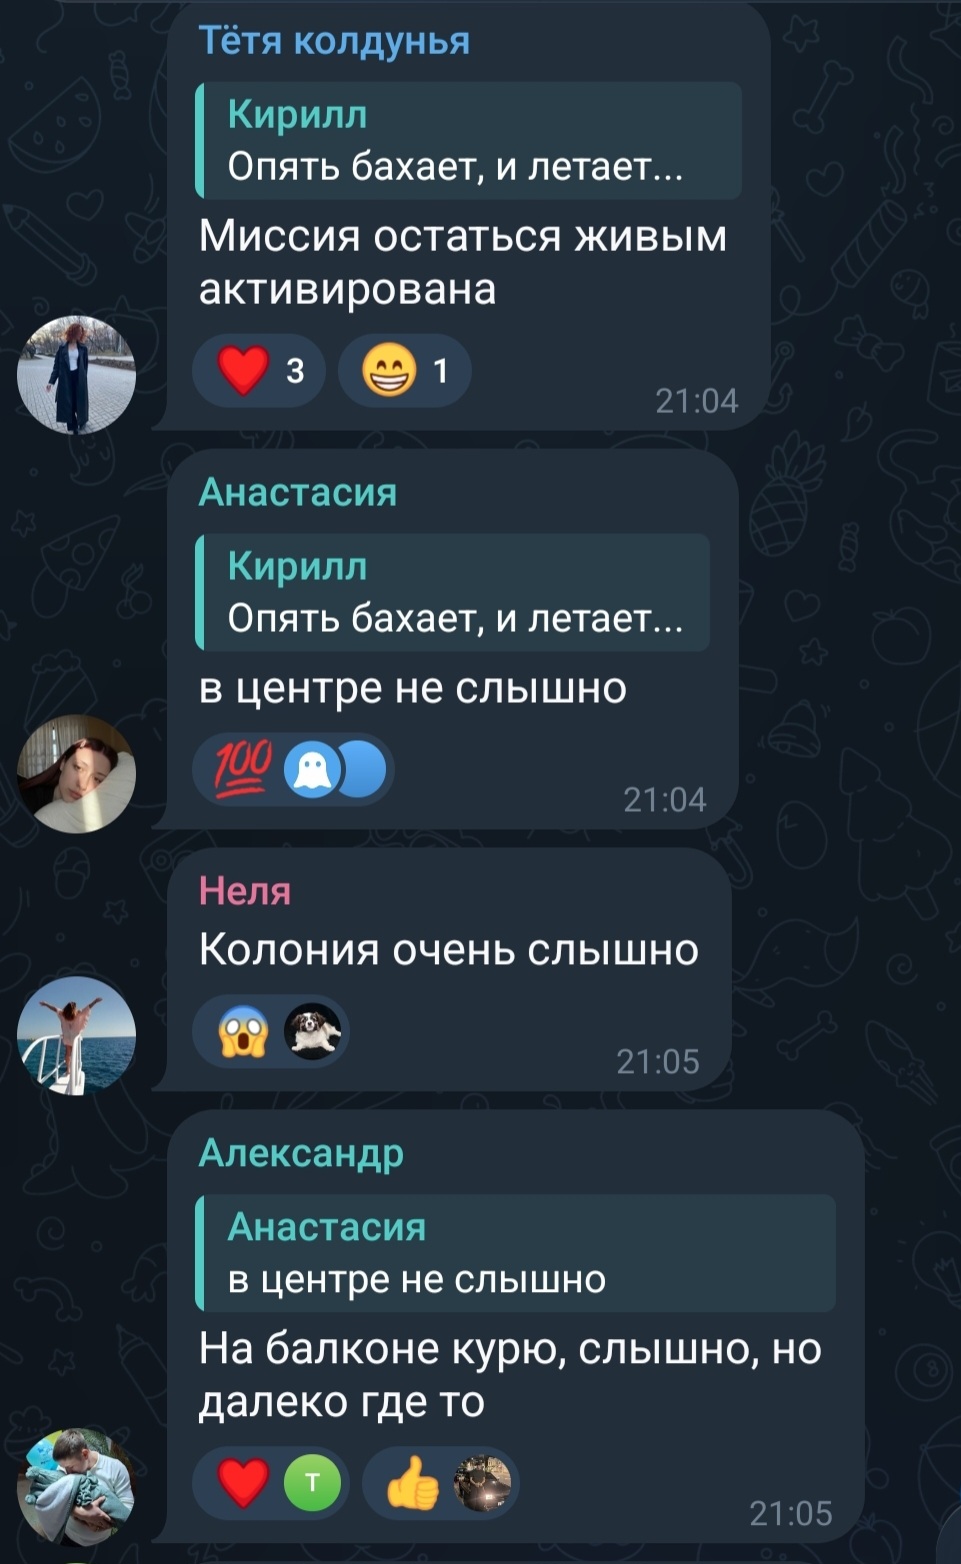Tap the screaming face reaction on Неля's message
961x1564 pixels.
point(271,1031)
